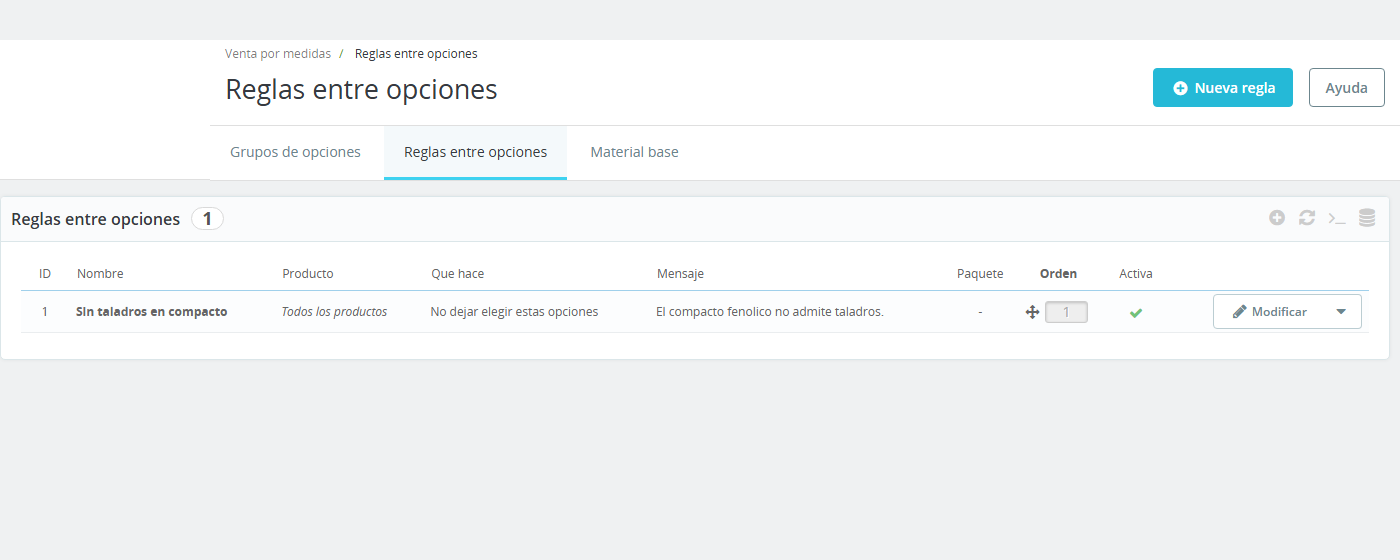This screenshot has width=1400, height=560.
Task: Expand the Modificar dropdown arrow
Action: (x=1341, y=312)
